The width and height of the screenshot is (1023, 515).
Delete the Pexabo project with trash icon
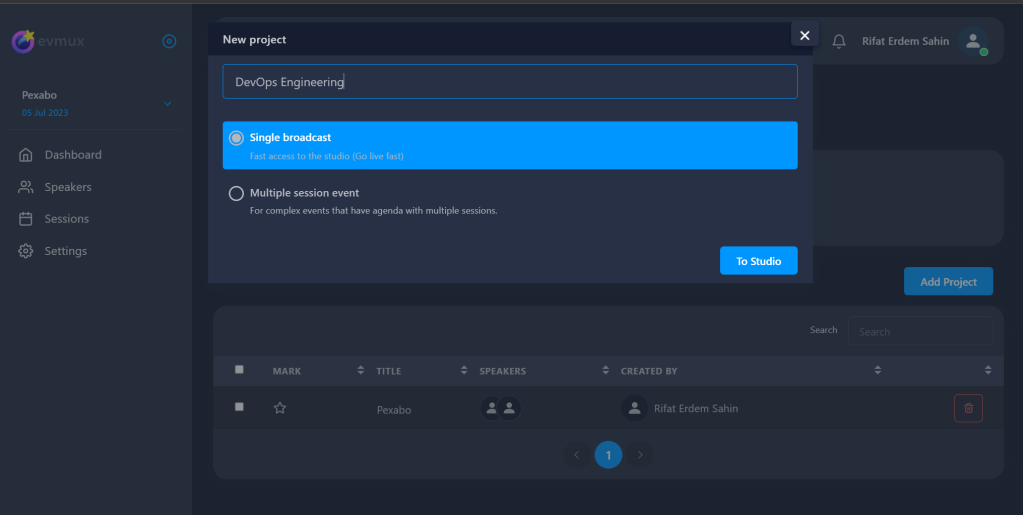click(x=968, y=408)
